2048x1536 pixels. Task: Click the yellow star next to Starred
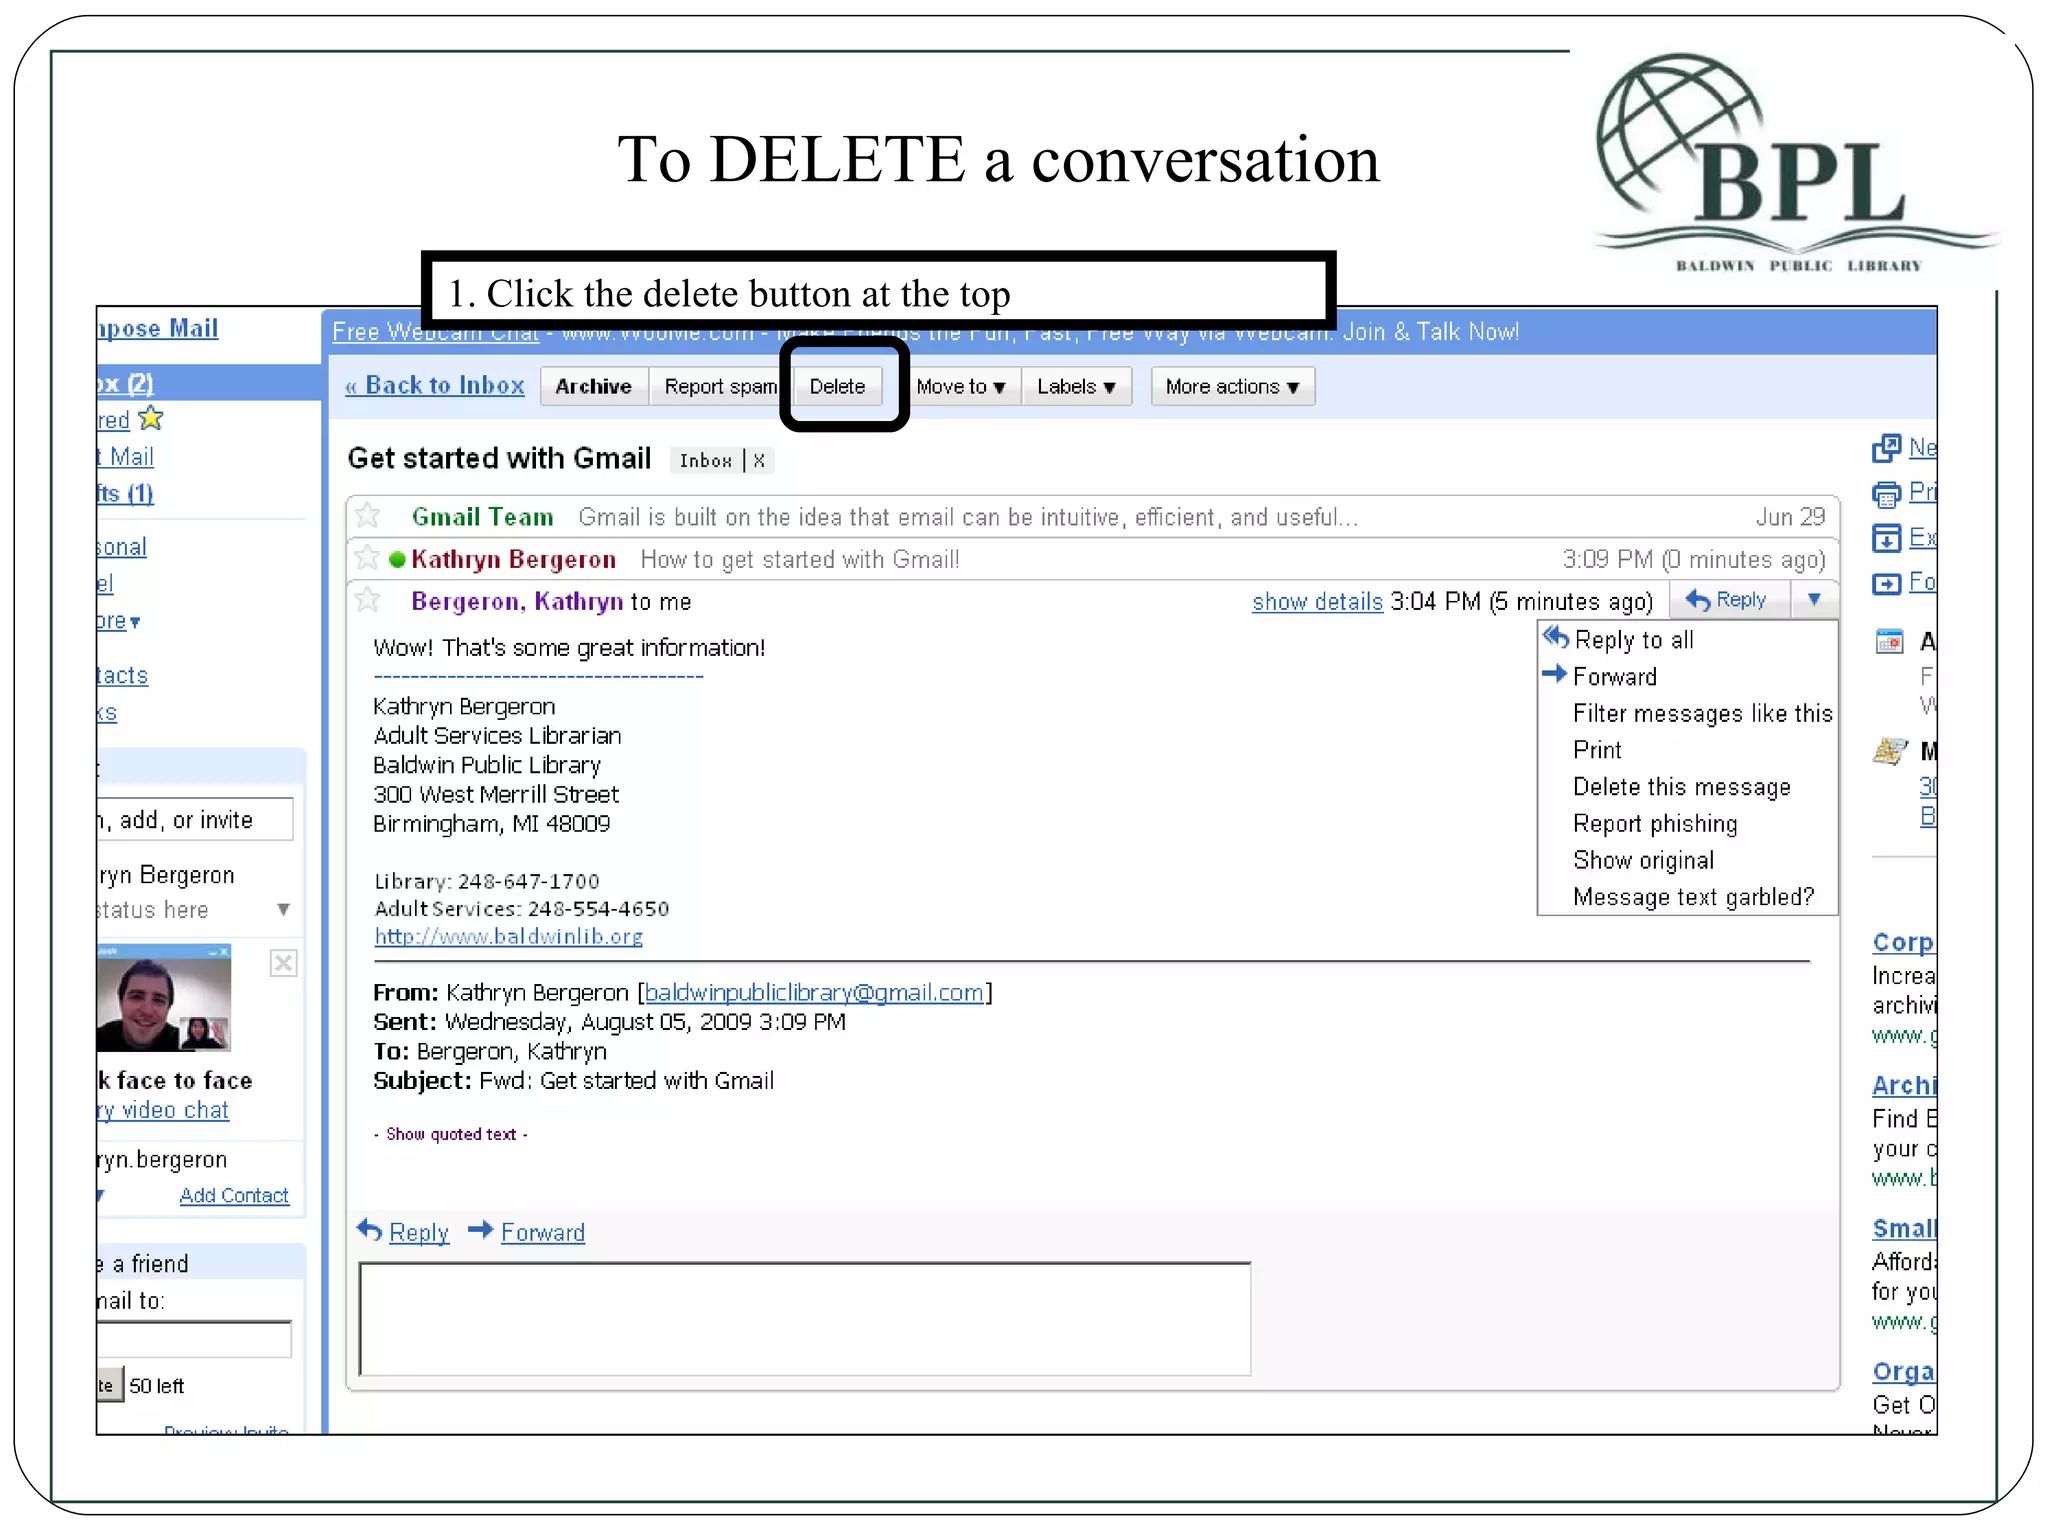click(151, 418)
